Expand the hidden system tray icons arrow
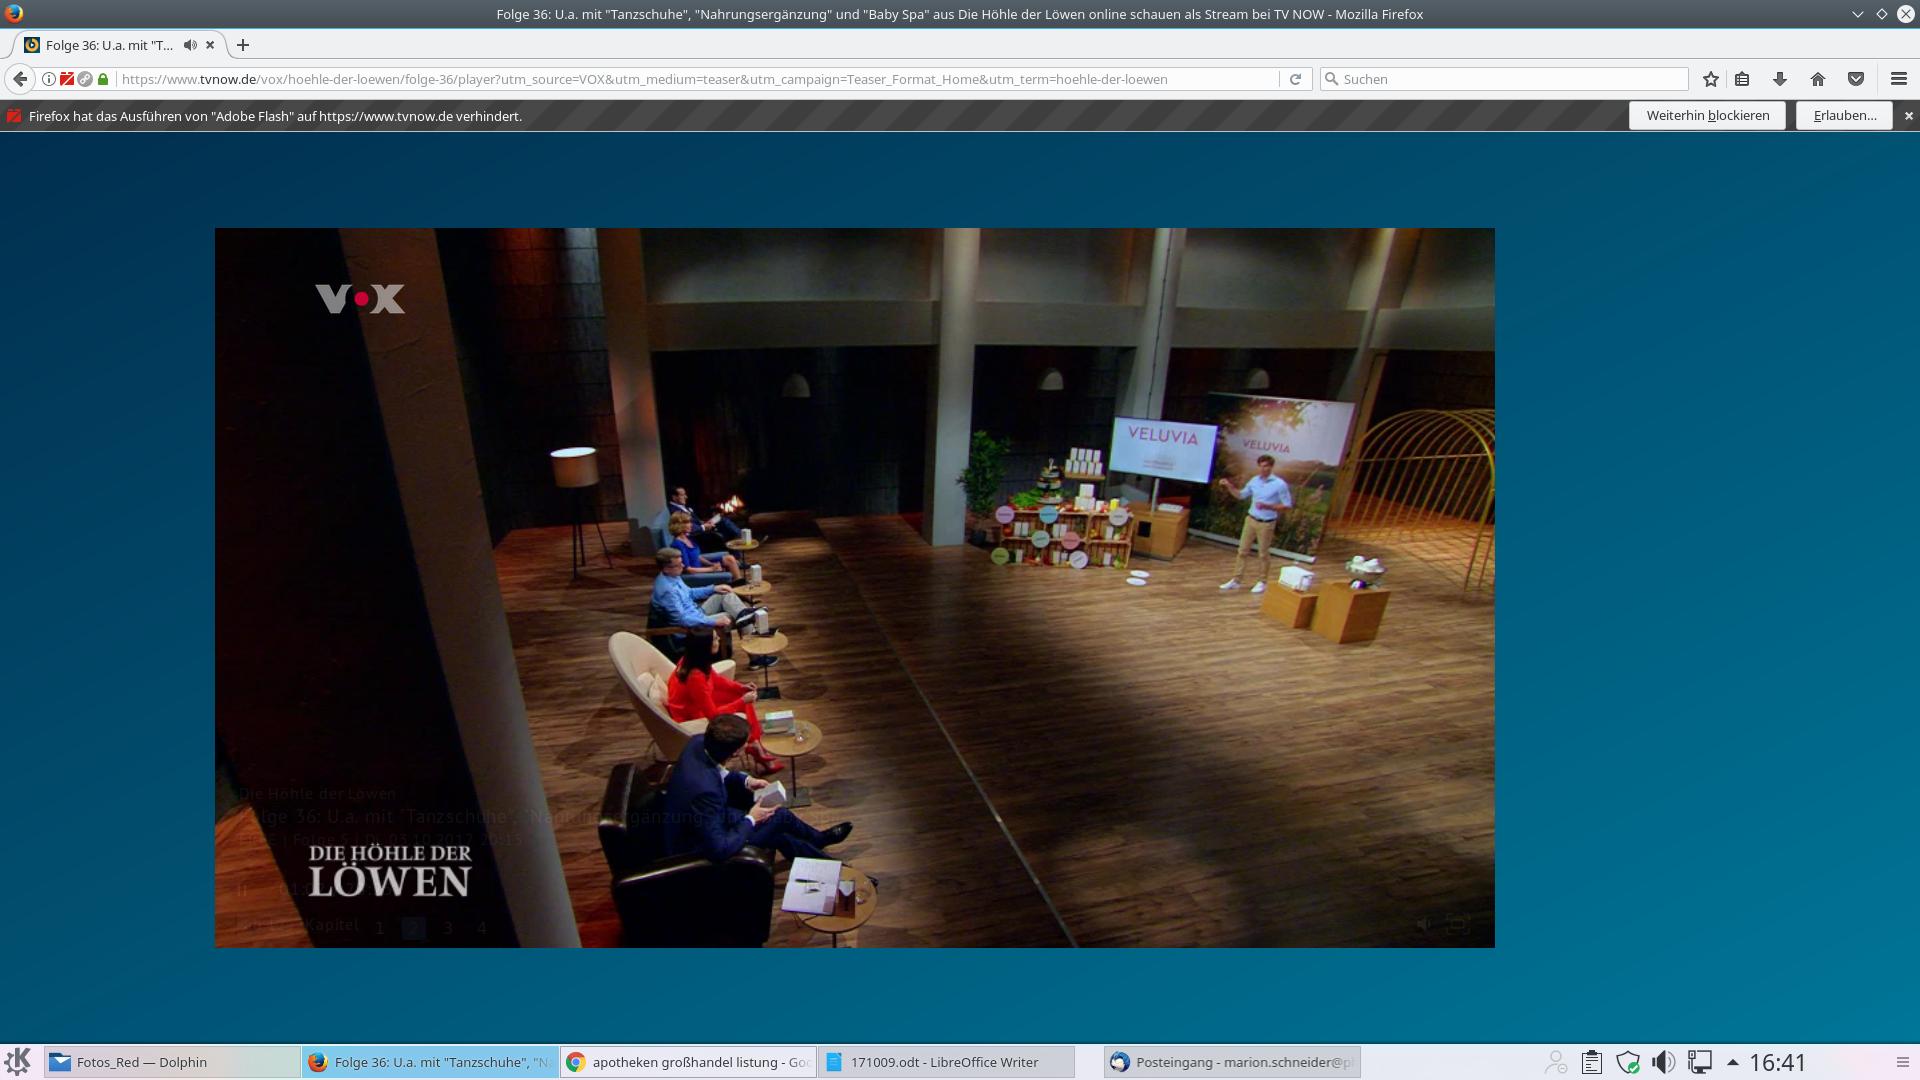1920x1080 pixels. pyautogui.click(x=1733, y=1062)
